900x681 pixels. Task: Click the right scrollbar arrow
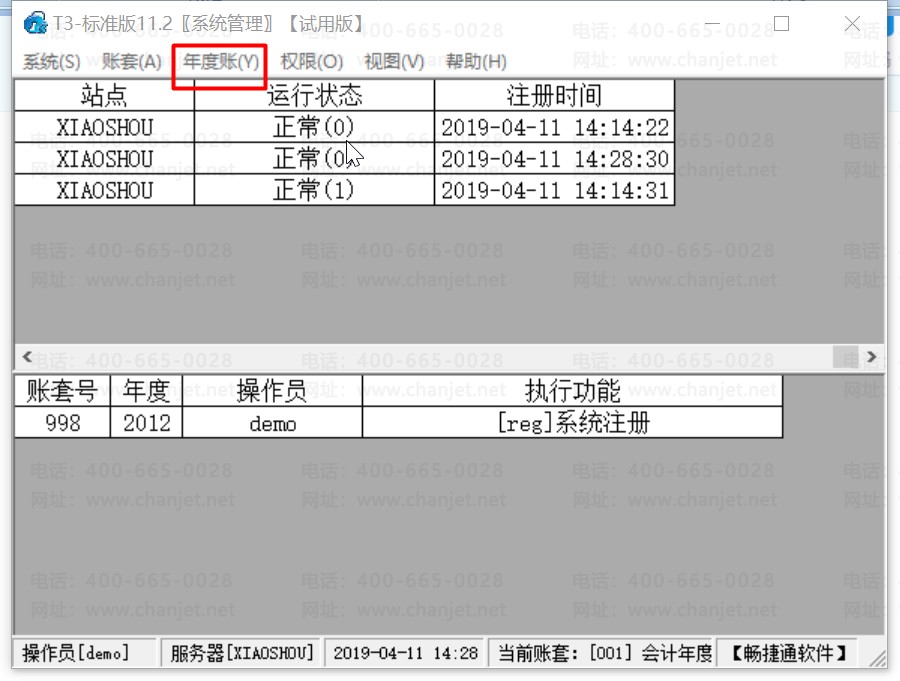871,357
